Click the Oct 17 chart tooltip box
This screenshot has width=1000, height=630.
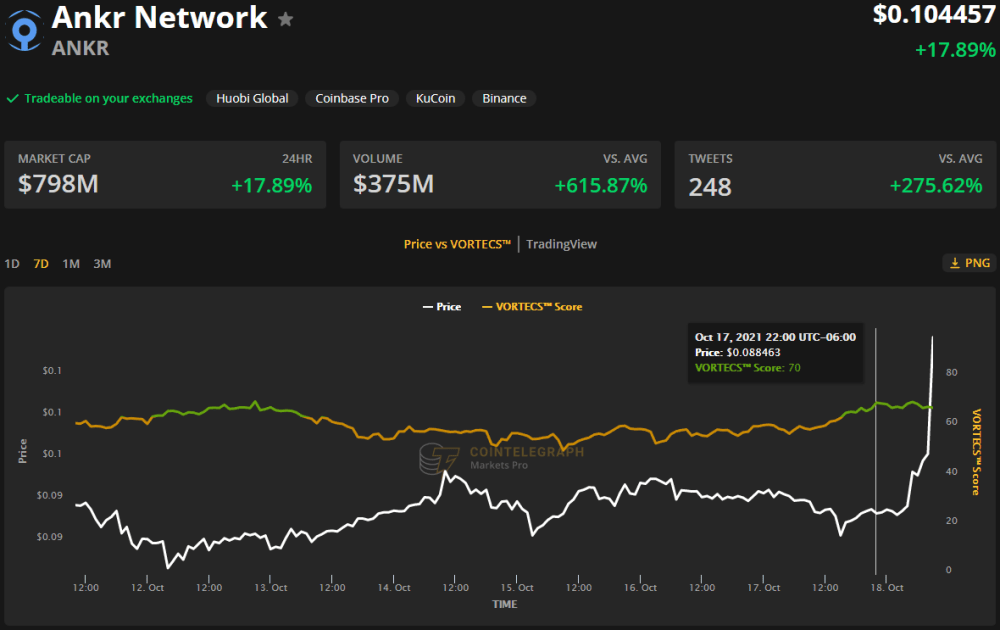point(776,353)
